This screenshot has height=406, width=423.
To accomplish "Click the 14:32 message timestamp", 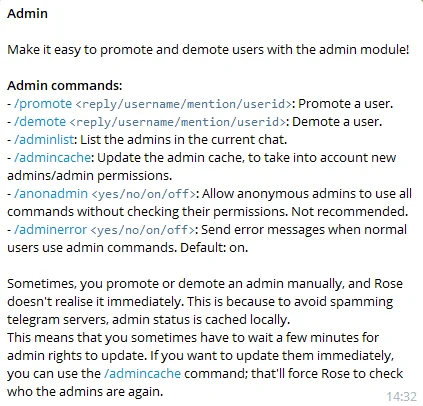I will tap(402, 397).
